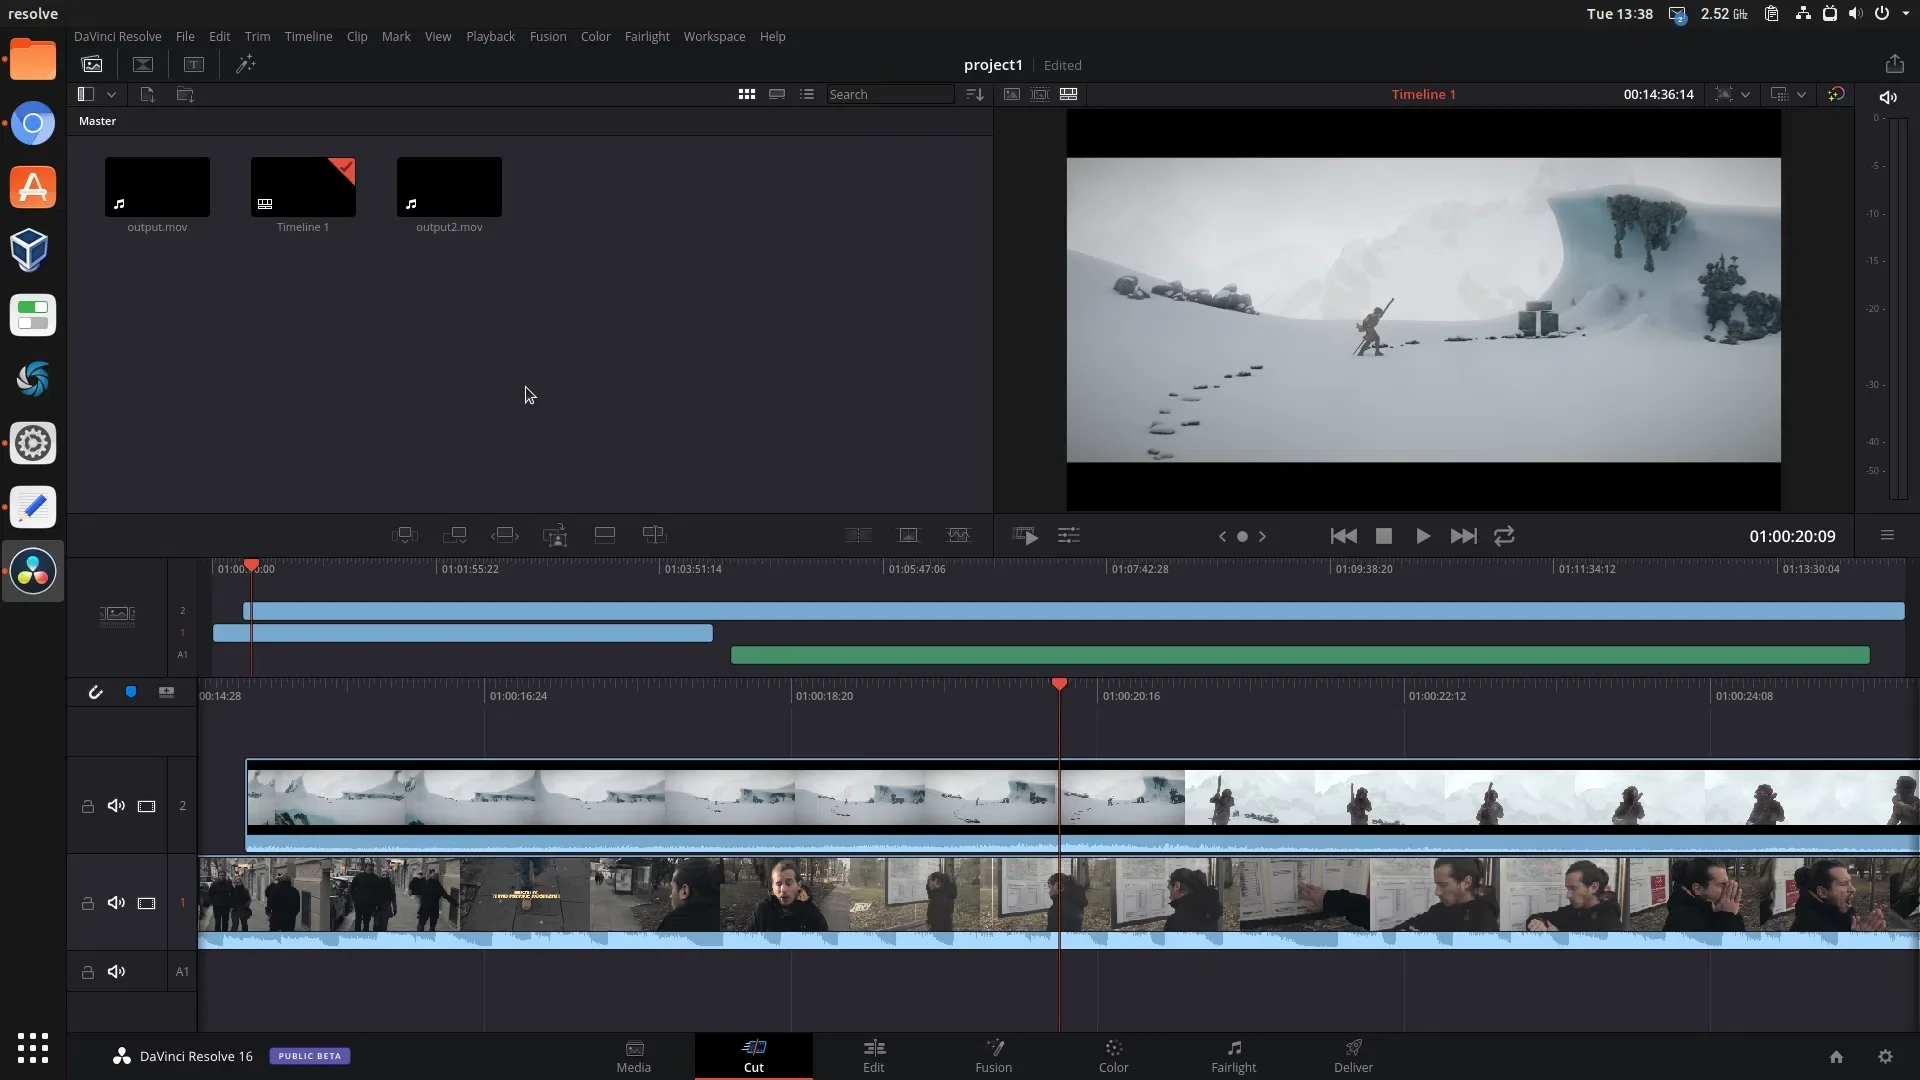Viewport: 1920px width, 1080px height.
Task: Click the Ripple Overwrite icon
Action: point(505,535)
